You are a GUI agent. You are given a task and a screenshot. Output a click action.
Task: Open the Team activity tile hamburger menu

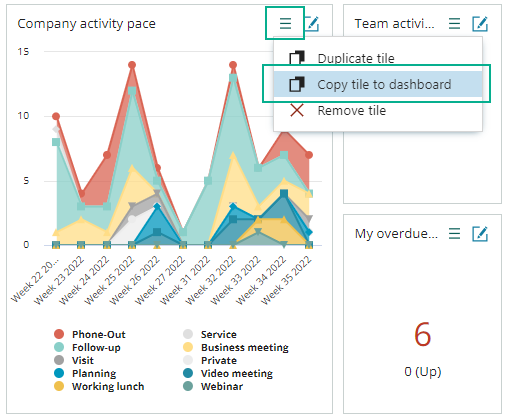coord(454,24)
